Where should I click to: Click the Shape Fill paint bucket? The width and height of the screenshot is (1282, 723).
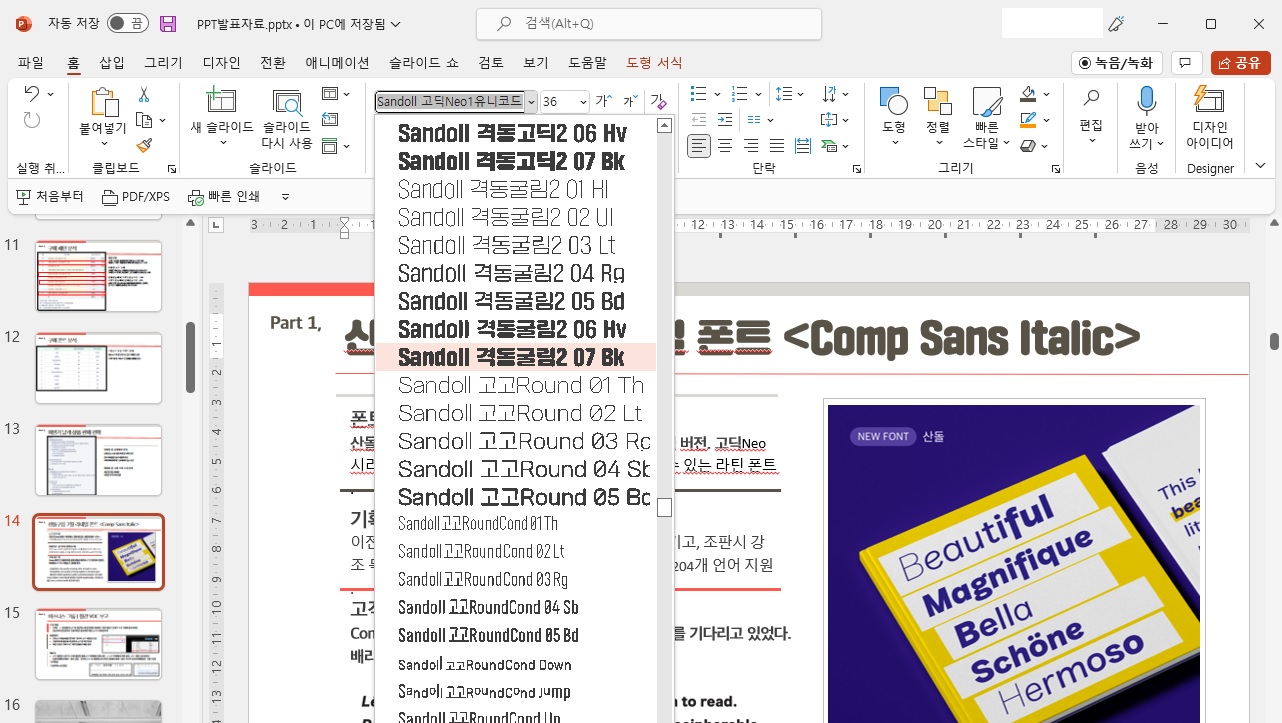[1028, 94]
